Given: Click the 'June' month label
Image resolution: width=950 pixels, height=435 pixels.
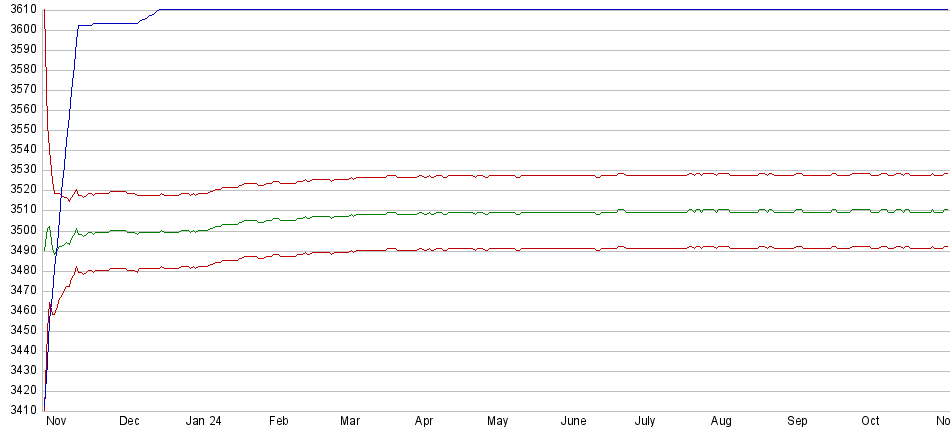Looking at the screenshot, I should click(x=573, y=422).
